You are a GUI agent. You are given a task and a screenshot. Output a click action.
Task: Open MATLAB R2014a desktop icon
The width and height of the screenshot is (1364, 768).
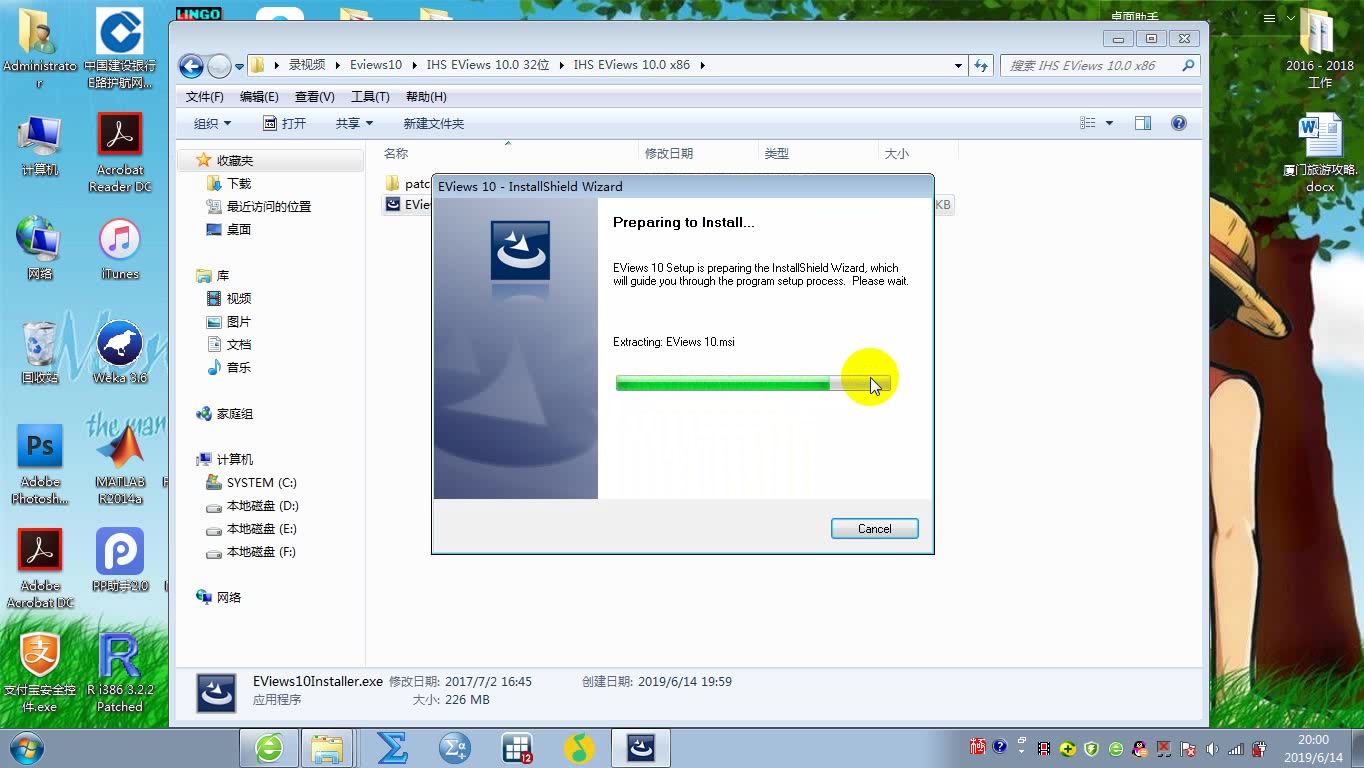pos(120,465)
